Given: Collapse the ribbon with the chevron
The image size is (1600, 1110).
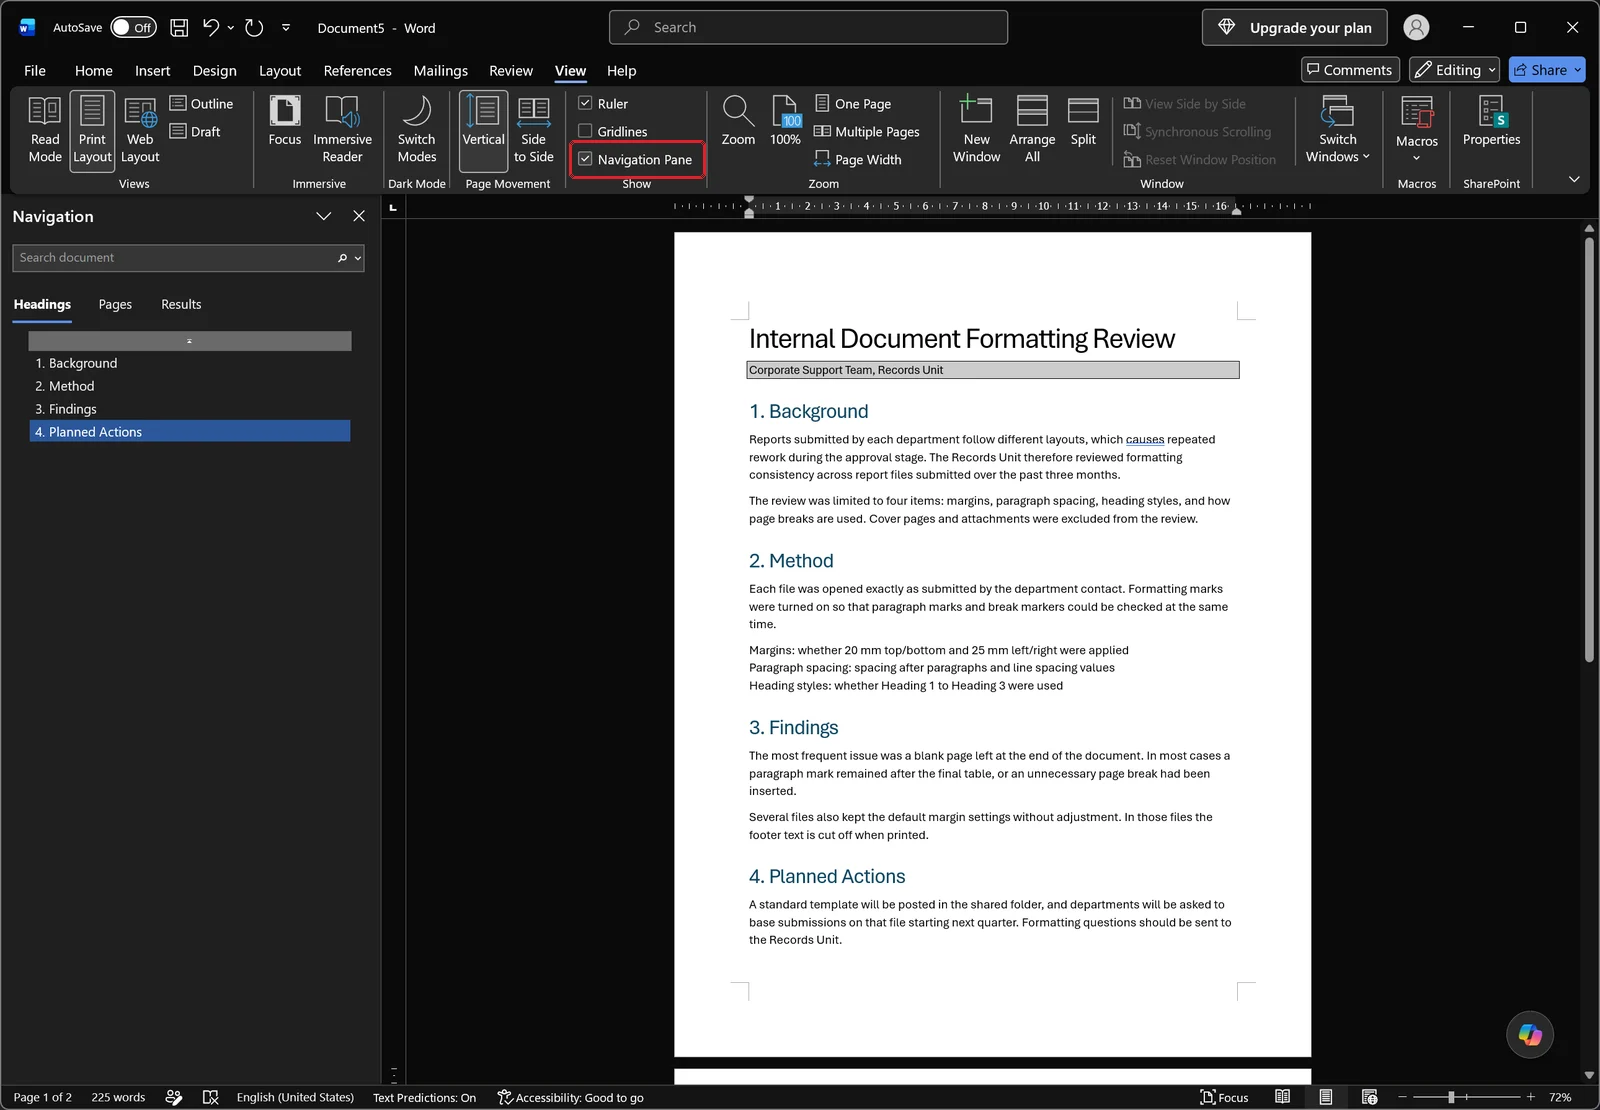Looking at the screenshot, I should click(1574, 179).
